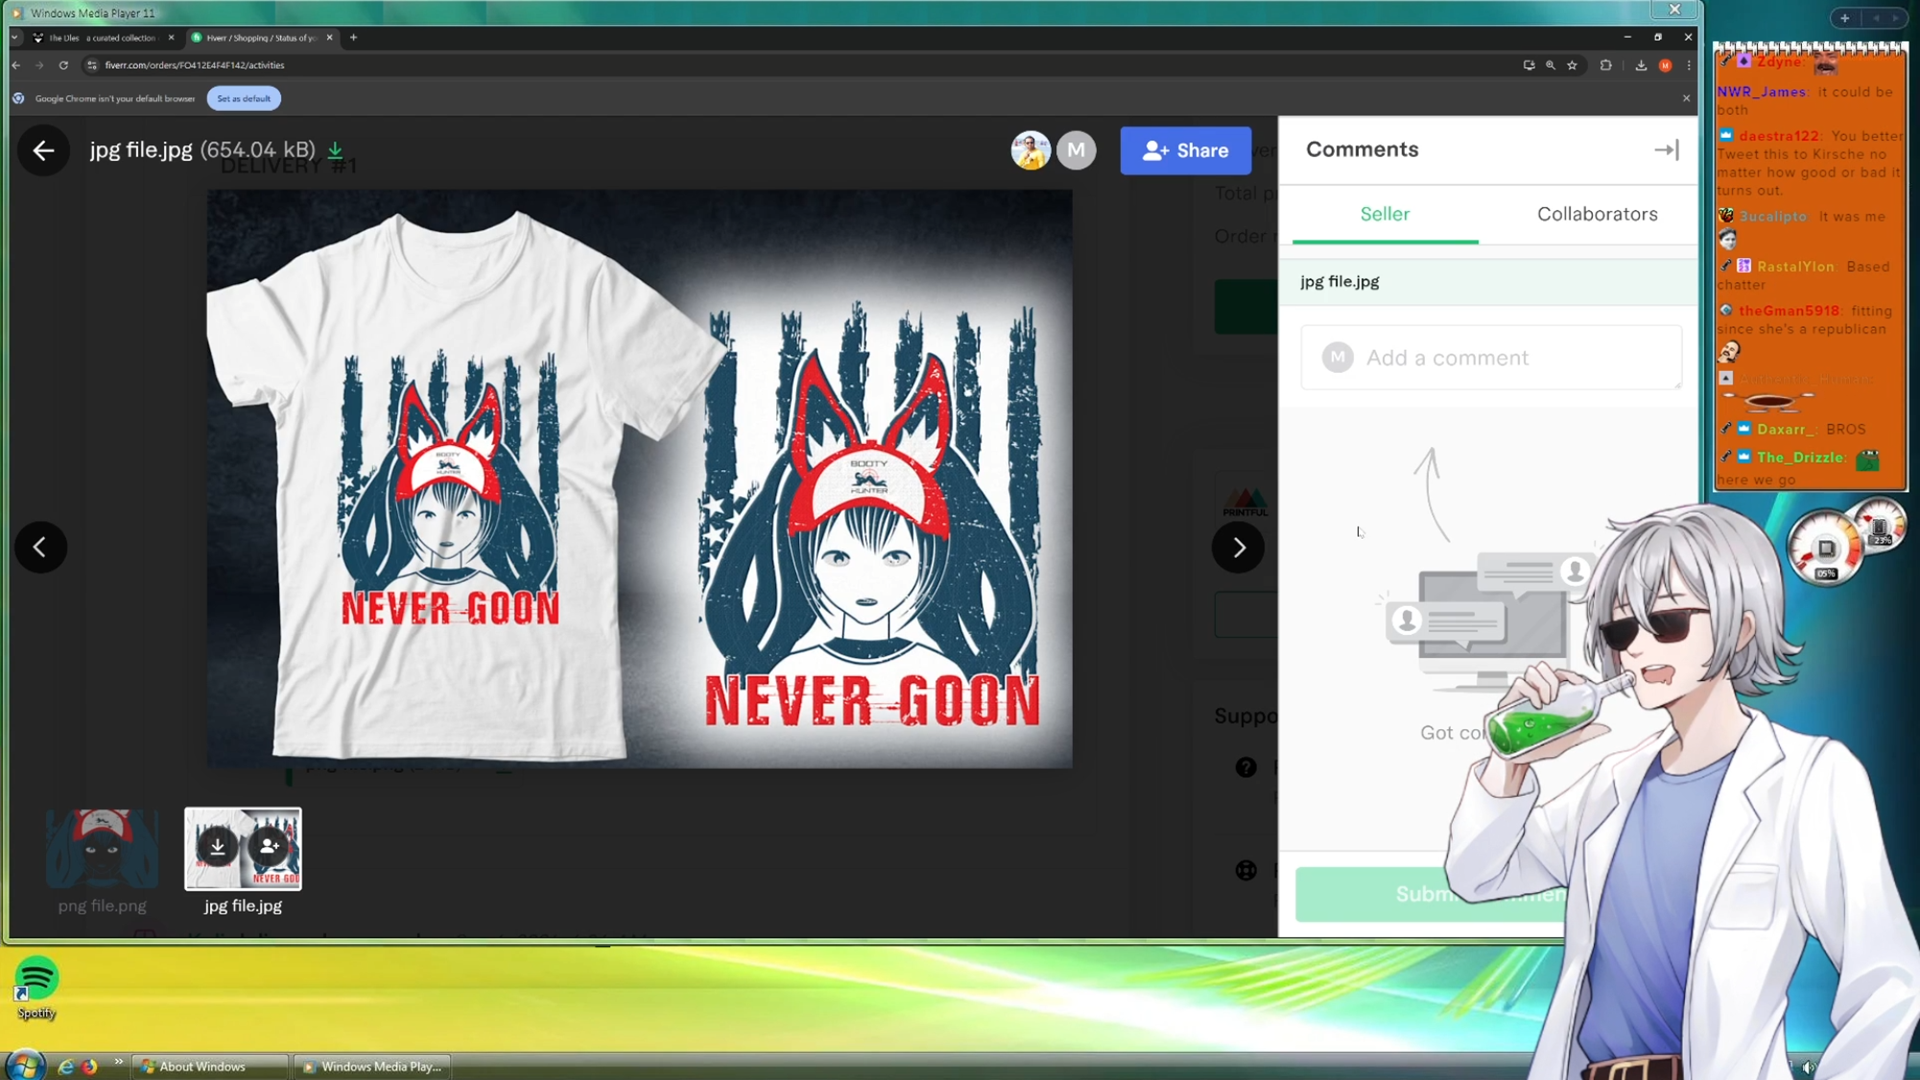Screen dimensions: 1920x1080
Task: Click the add-person icon on the jpg thumbnail
Action: pos(269,846)
